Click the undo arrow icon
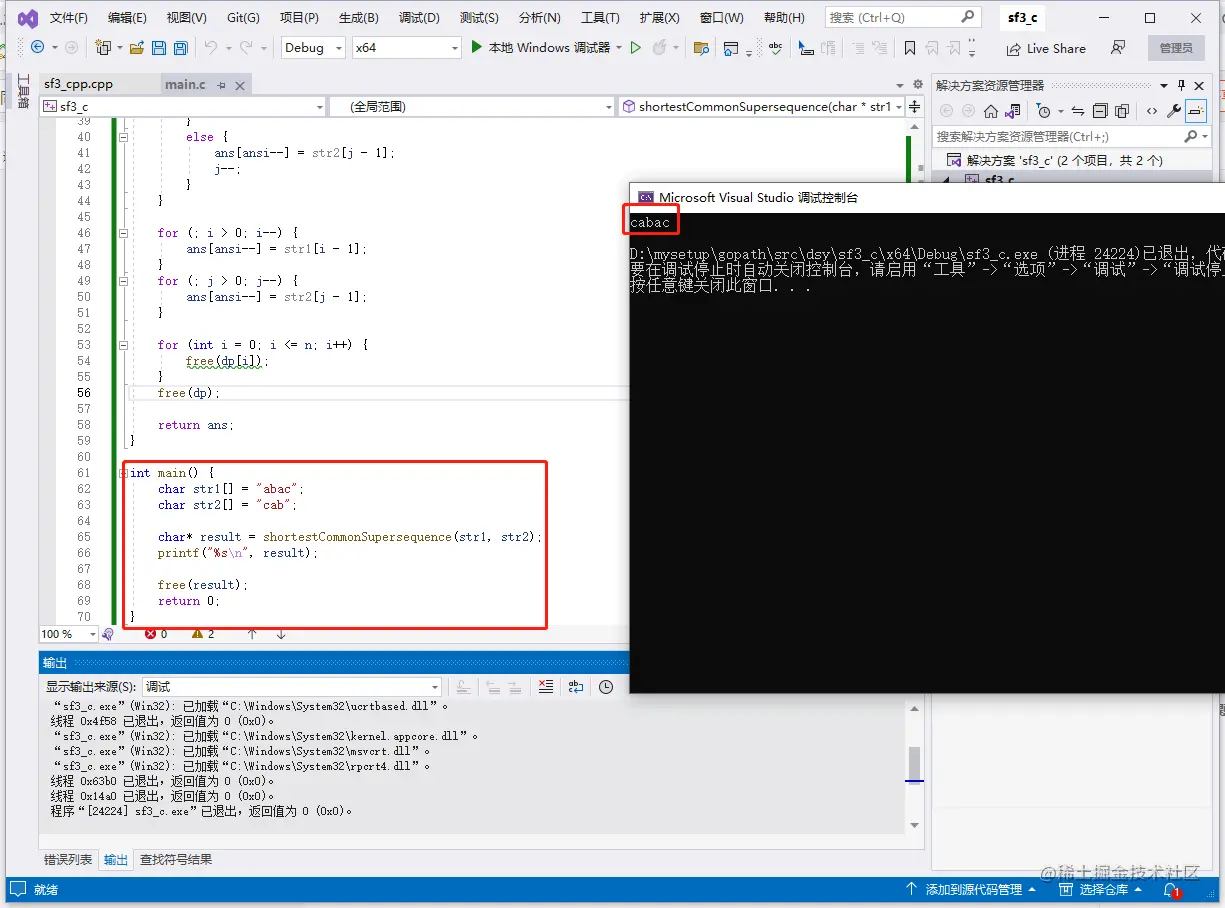Viewport: 1225px width, 908px height. coord(210,47)
